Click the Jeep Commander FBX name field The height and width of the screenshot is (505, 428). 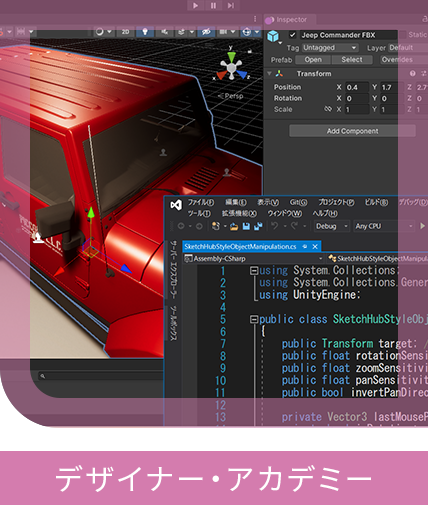[x=348, y=35]
